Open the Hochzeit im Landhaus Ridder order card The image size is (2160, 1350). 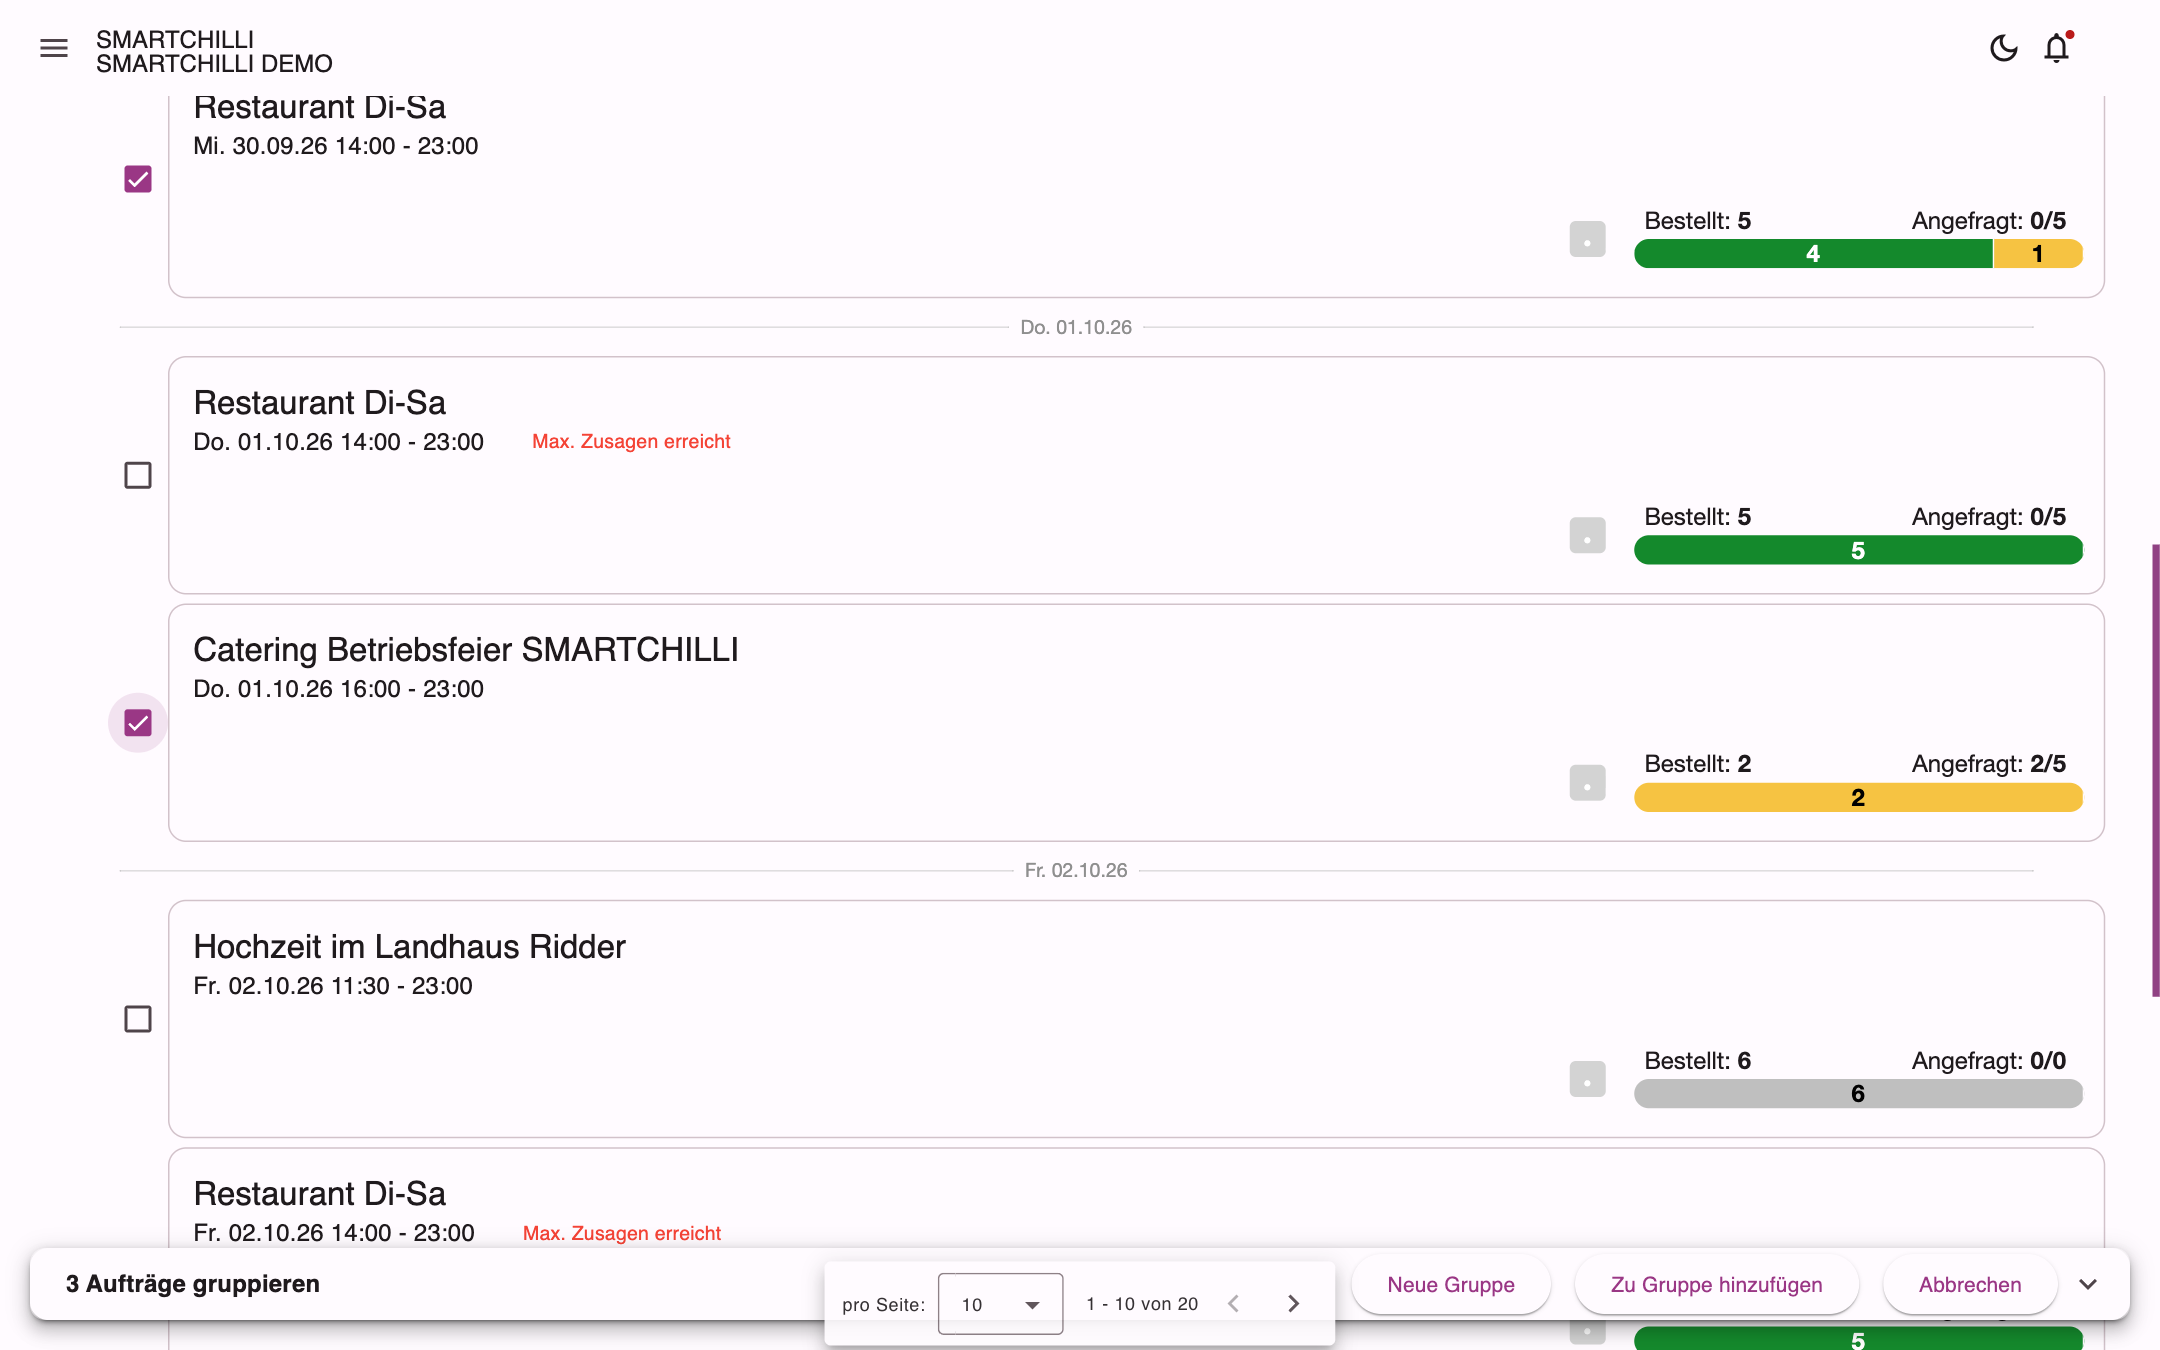click(1136, 1018)
